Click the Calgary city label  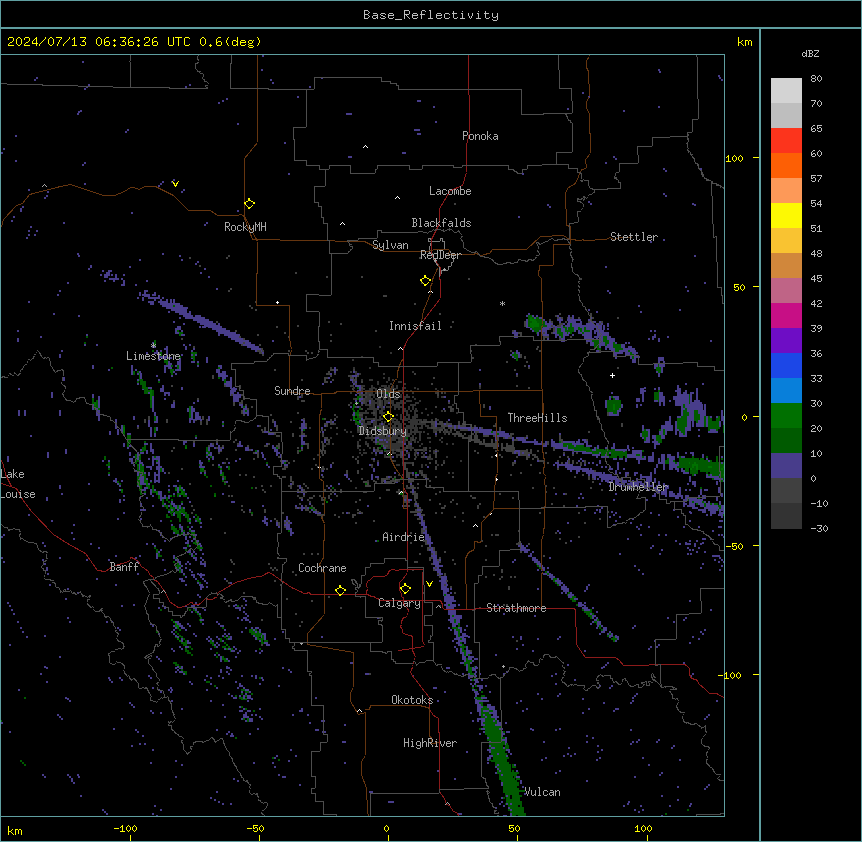point(399,603)
